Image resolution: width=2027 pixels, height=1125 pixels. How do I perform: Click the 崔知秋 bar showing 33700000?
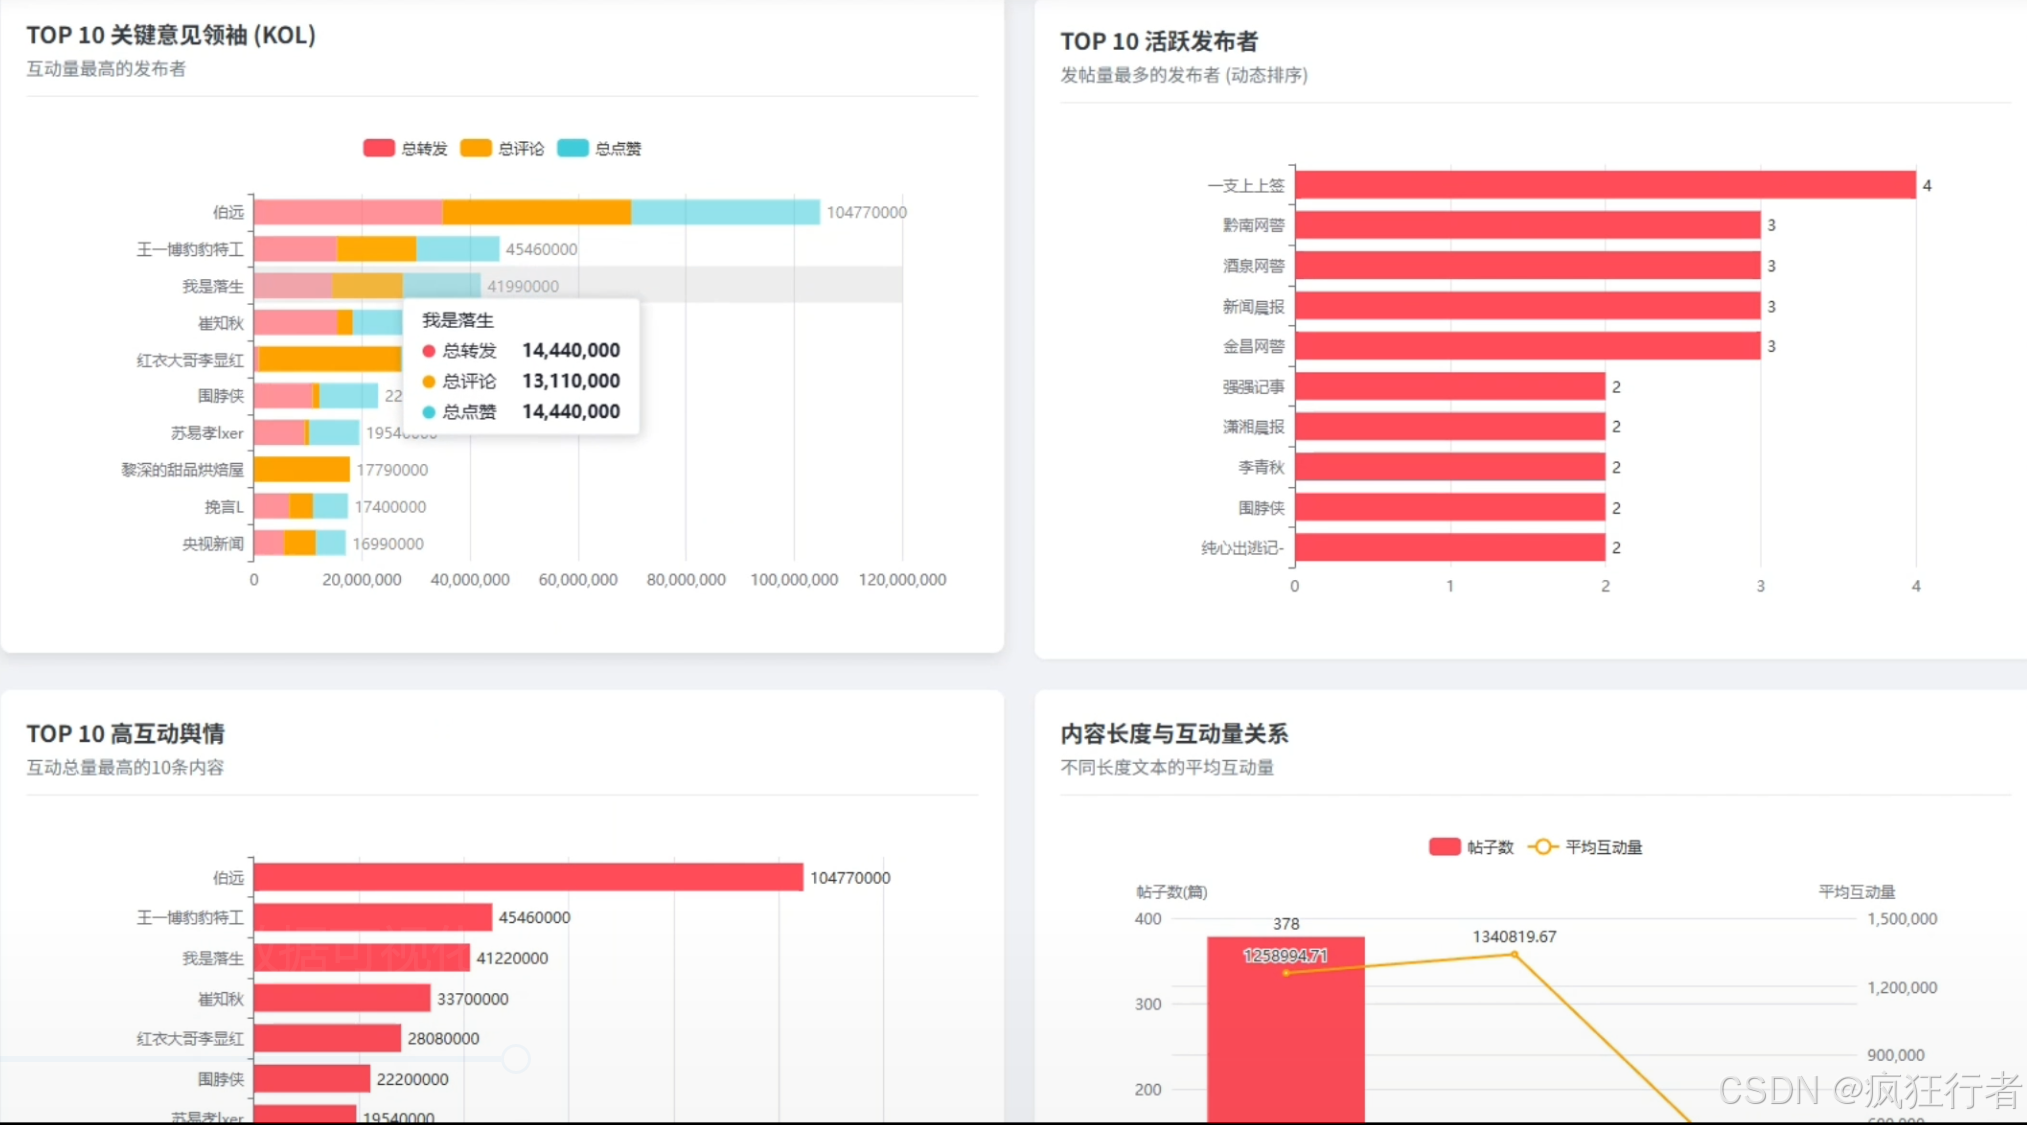(342, 998)
